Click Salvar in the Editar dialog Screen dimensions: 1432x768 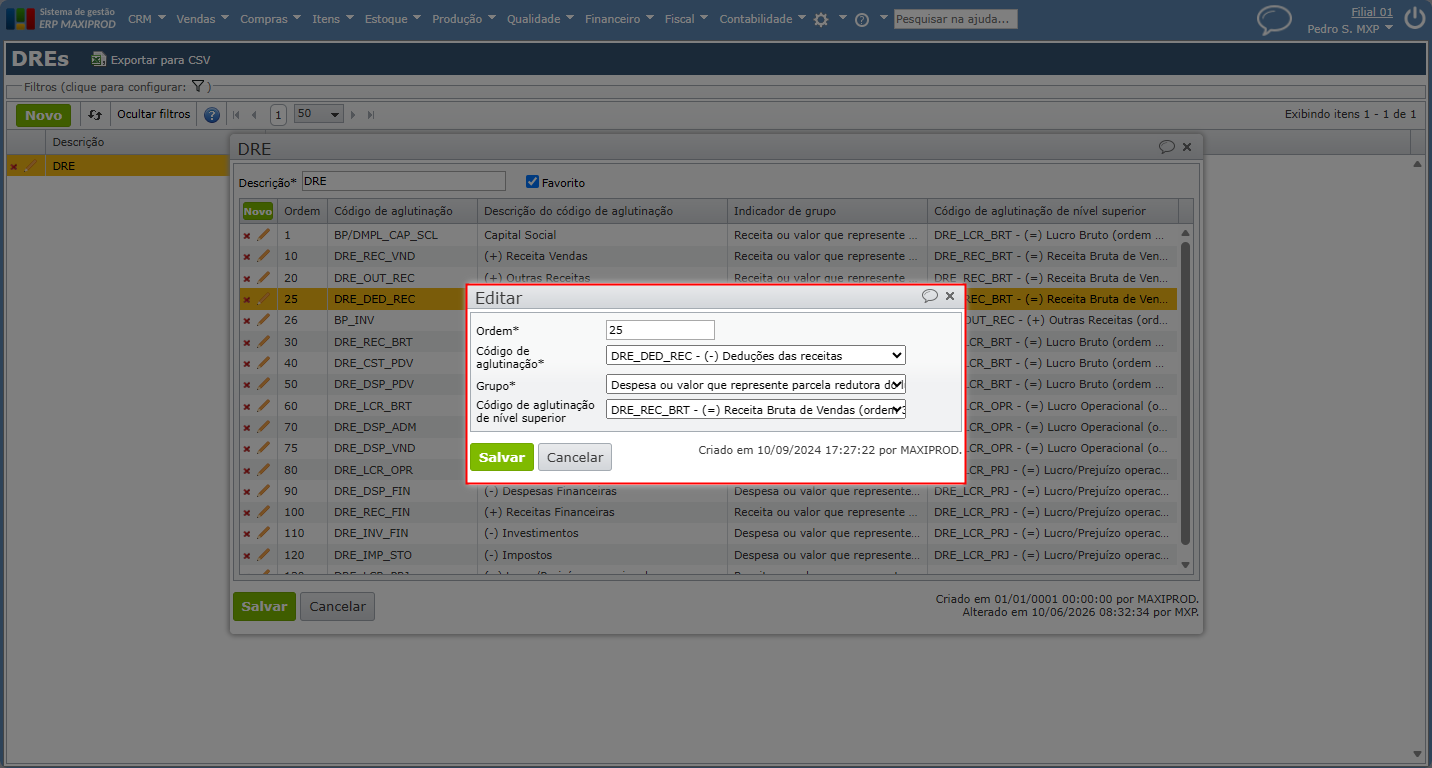click(502, 457)
